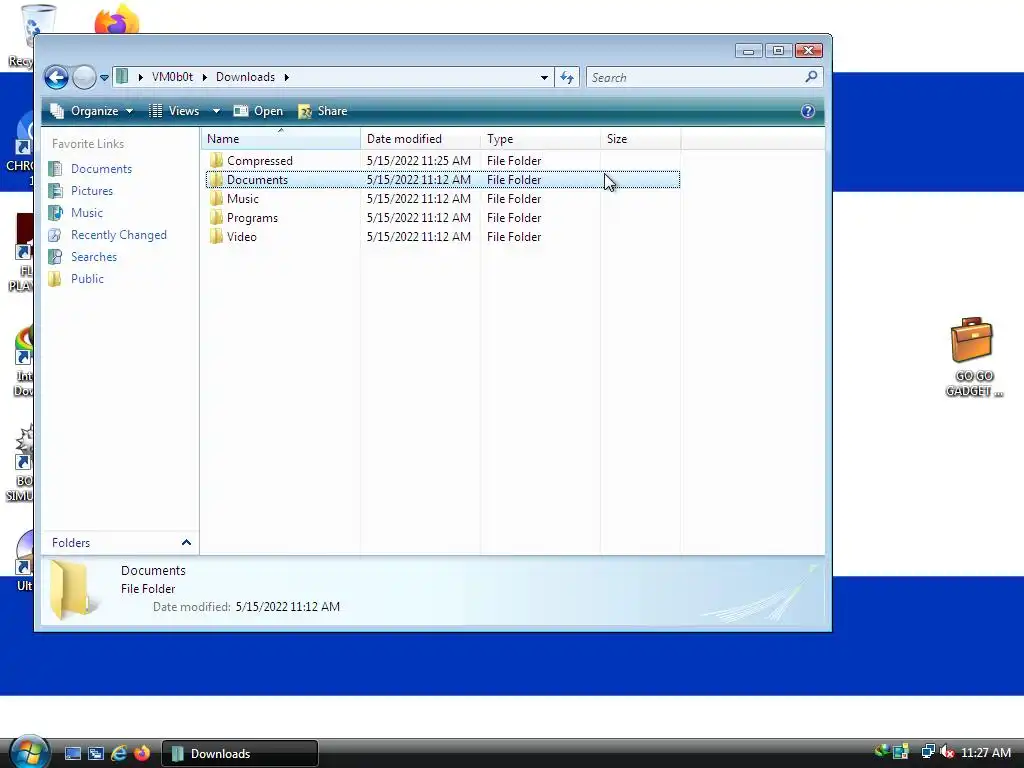
Task: Sort by Date modified column header
Action: [x=421, y=138]
